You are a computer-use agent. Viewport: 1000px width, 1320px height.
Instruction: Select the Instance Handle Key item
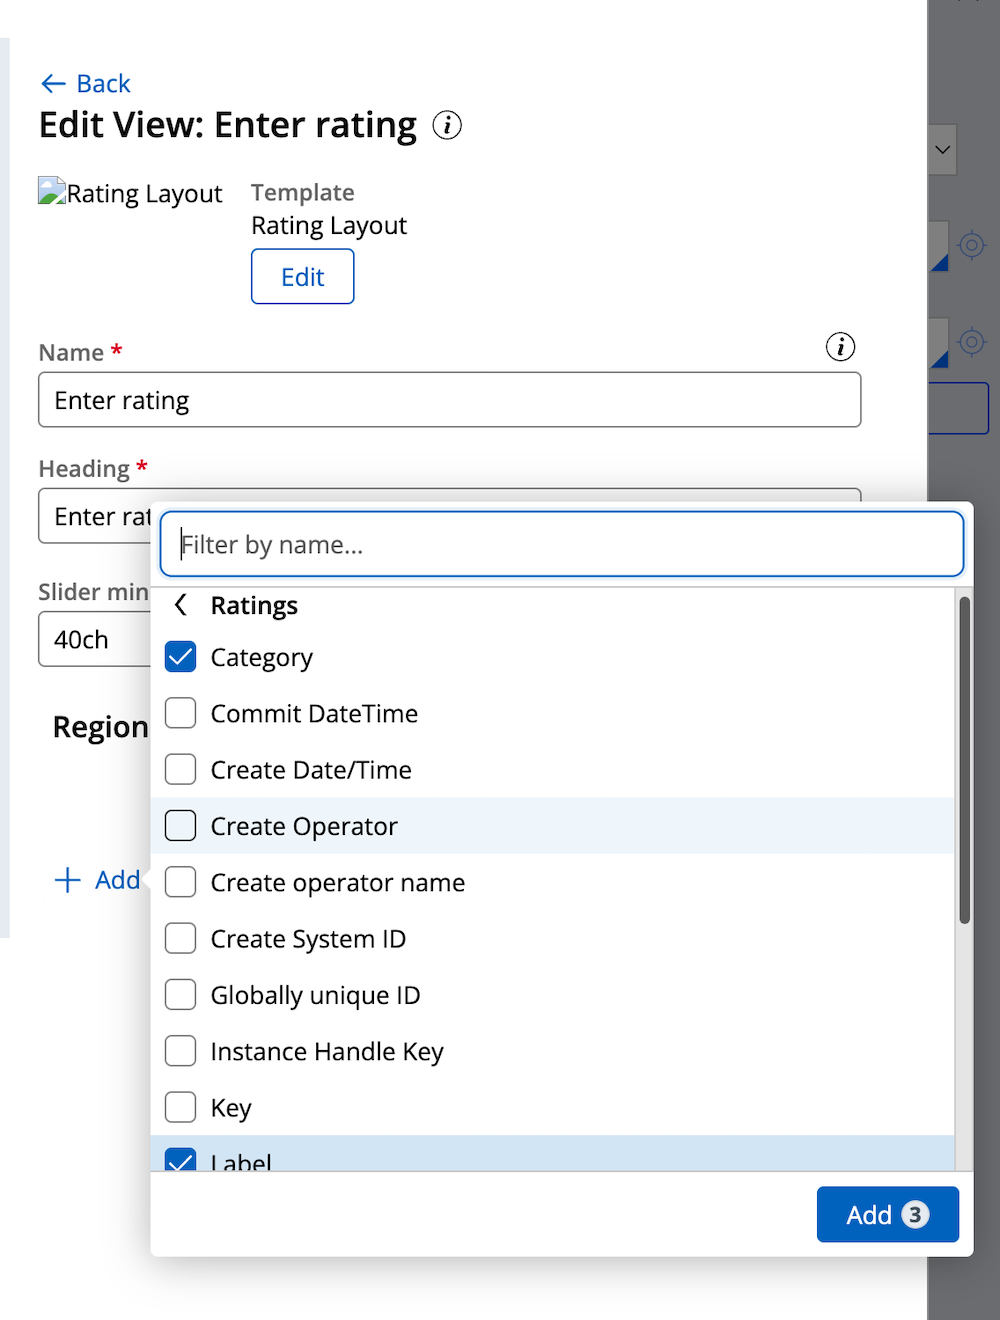[x=552, y=1051]
